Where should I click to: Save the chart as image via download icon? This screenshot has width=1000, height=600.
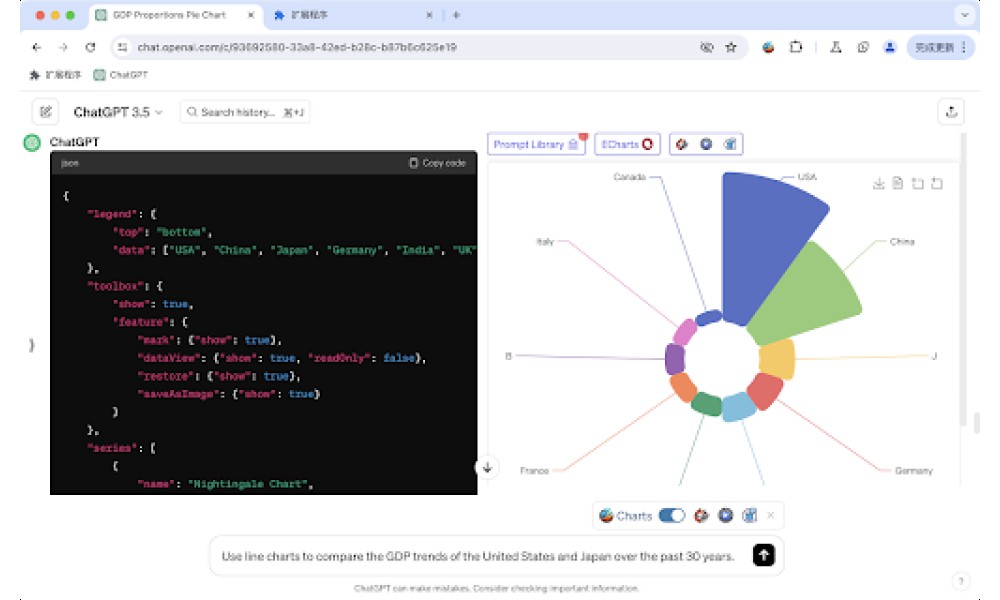point(879,184)
